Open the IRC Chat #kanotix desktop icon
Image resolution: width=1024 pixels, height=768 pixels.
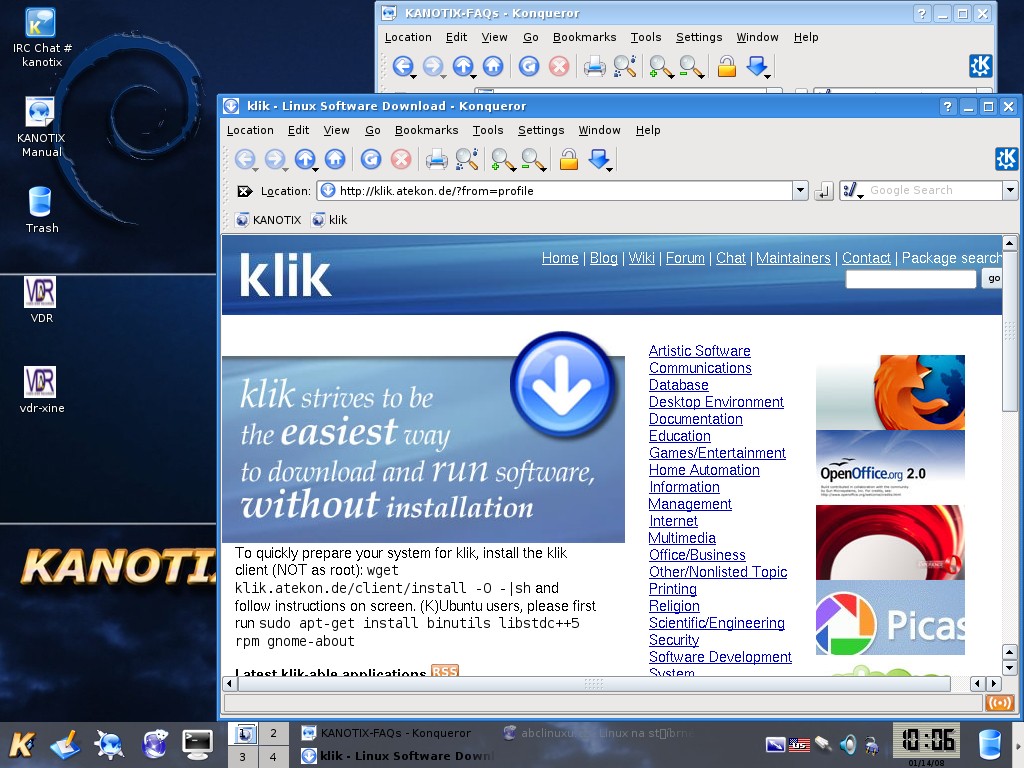coord(41,37)
